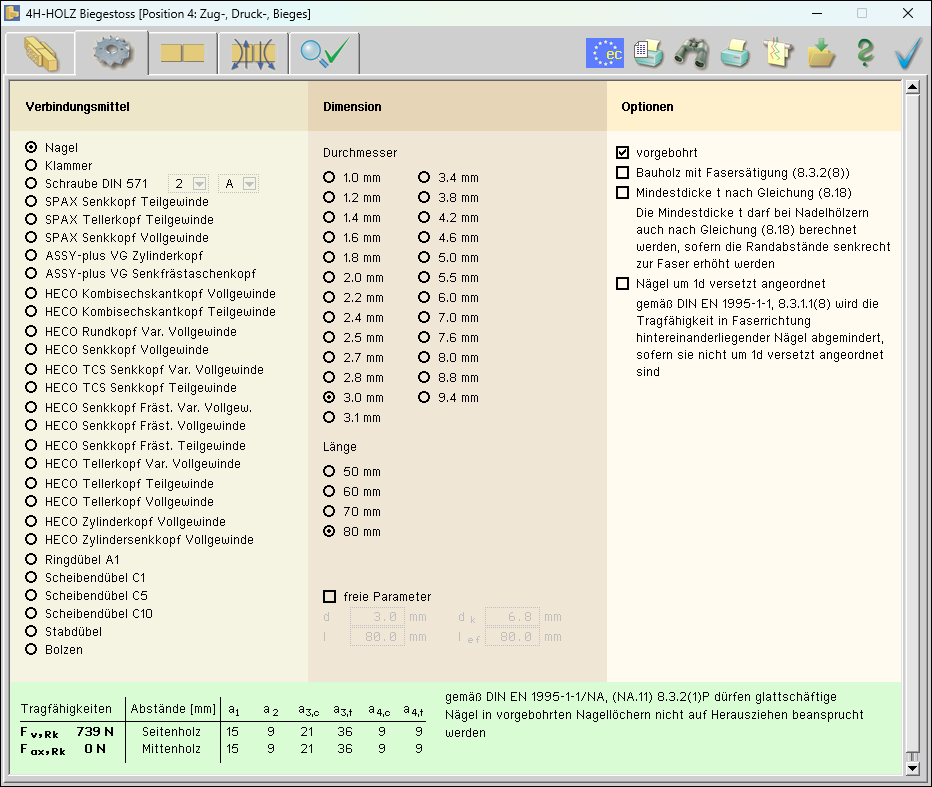Click the printer icon
The width and height of the screenshot is (932, 787).
point(735,53)
